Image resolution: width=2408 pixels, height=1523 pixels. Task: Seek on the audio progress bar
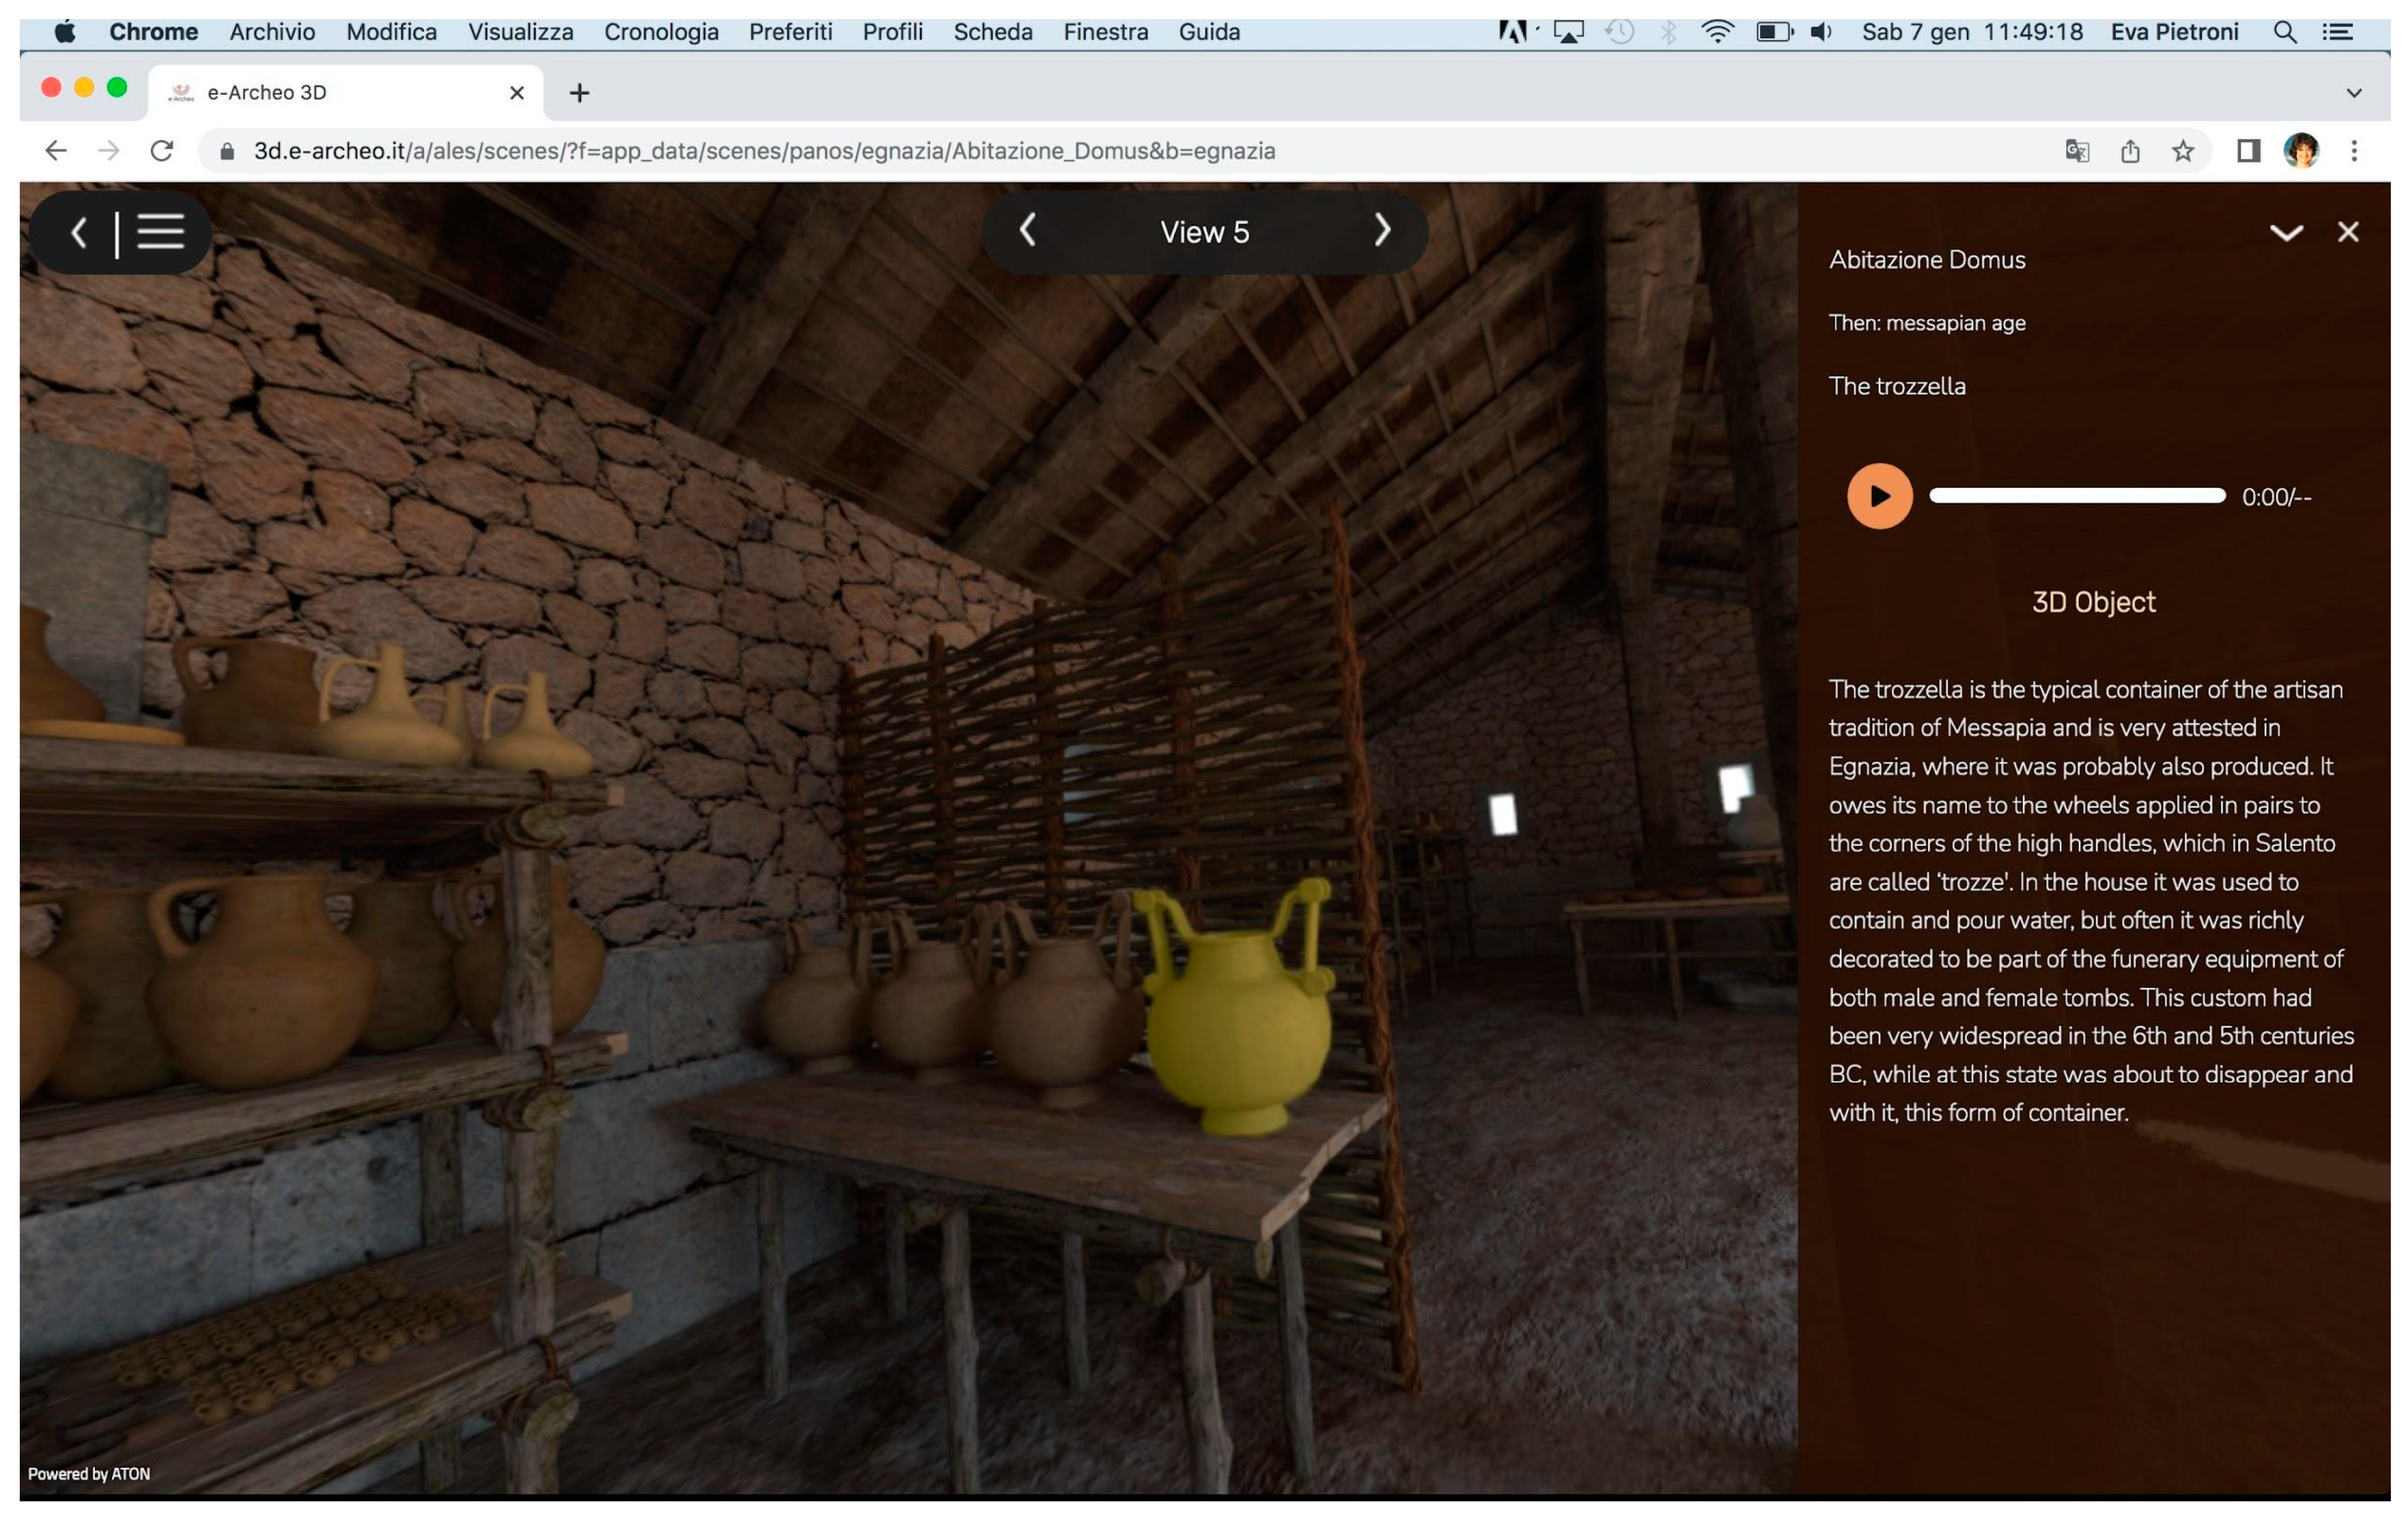(2076, 496)
